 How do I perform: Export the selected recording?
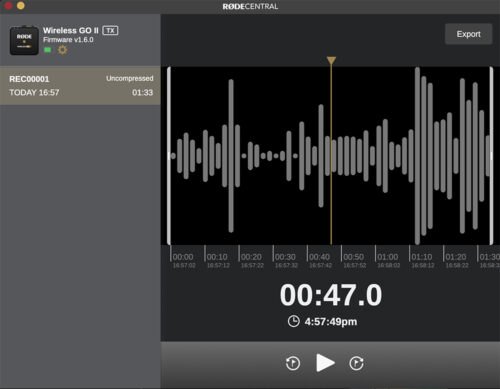point(468,34)
